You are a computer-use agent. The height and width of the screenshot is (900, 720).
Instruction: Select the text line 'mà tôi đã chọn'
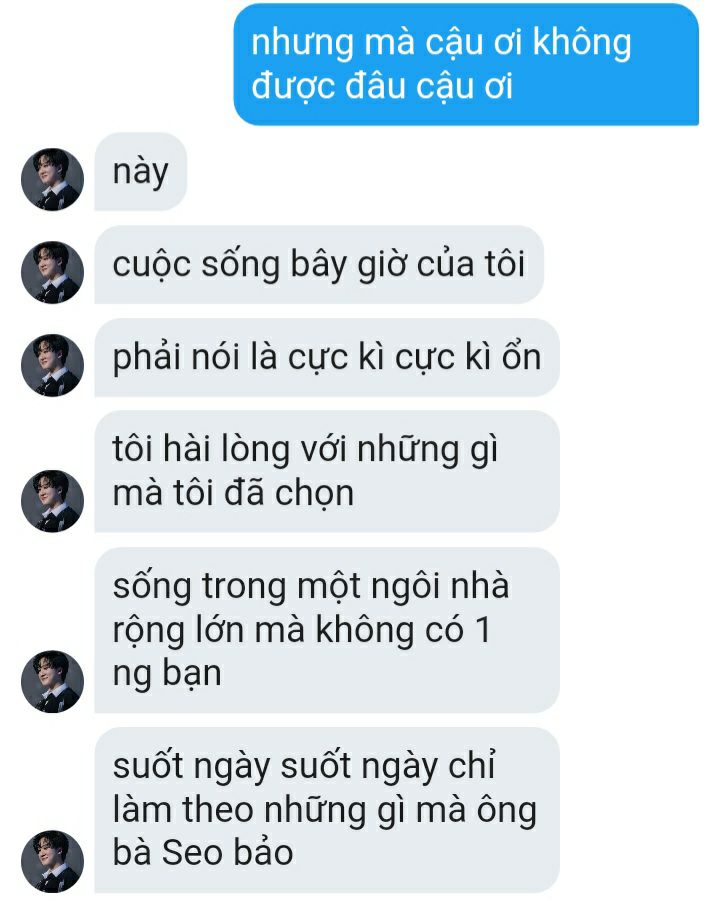[233, 492]
